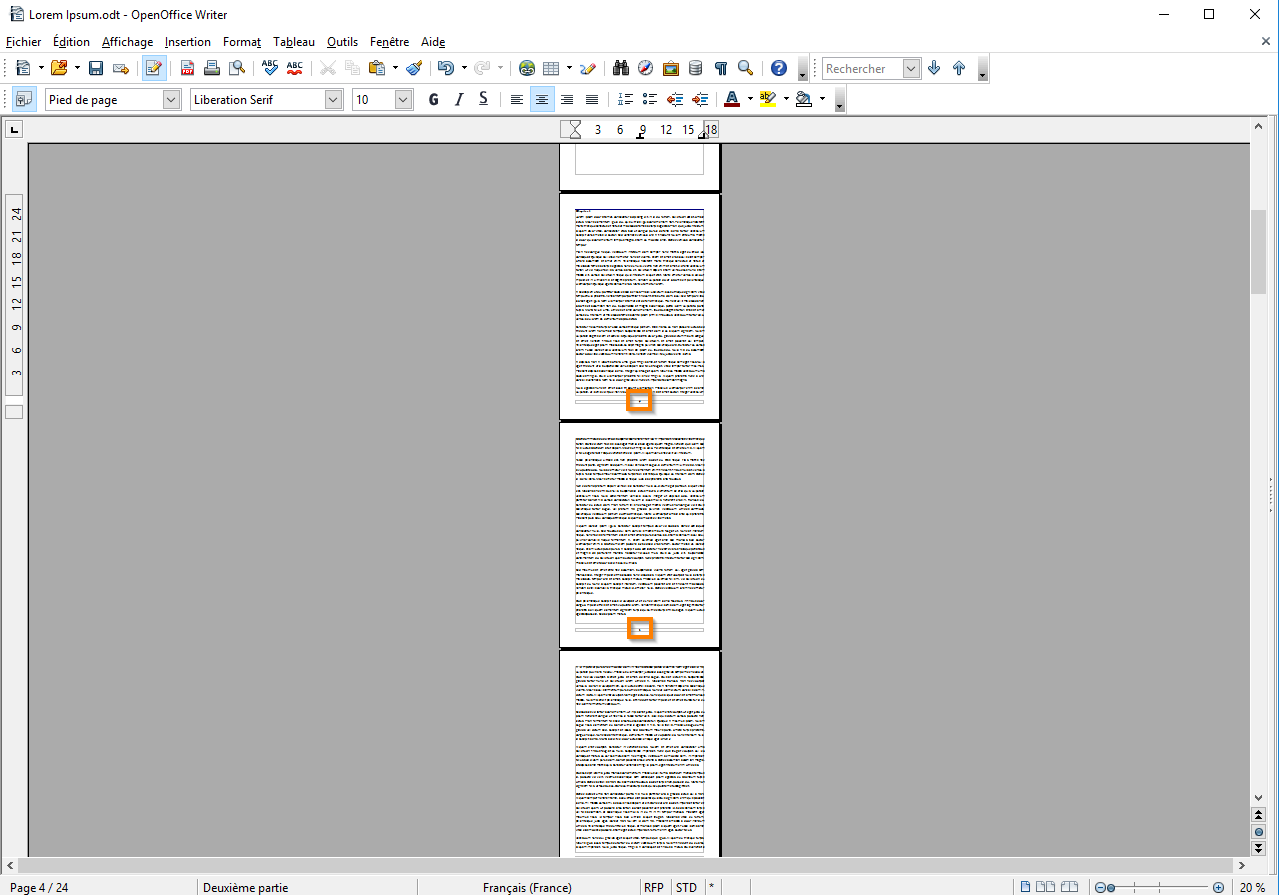Open Find and Replace binoculars icon

pos(621,68)
